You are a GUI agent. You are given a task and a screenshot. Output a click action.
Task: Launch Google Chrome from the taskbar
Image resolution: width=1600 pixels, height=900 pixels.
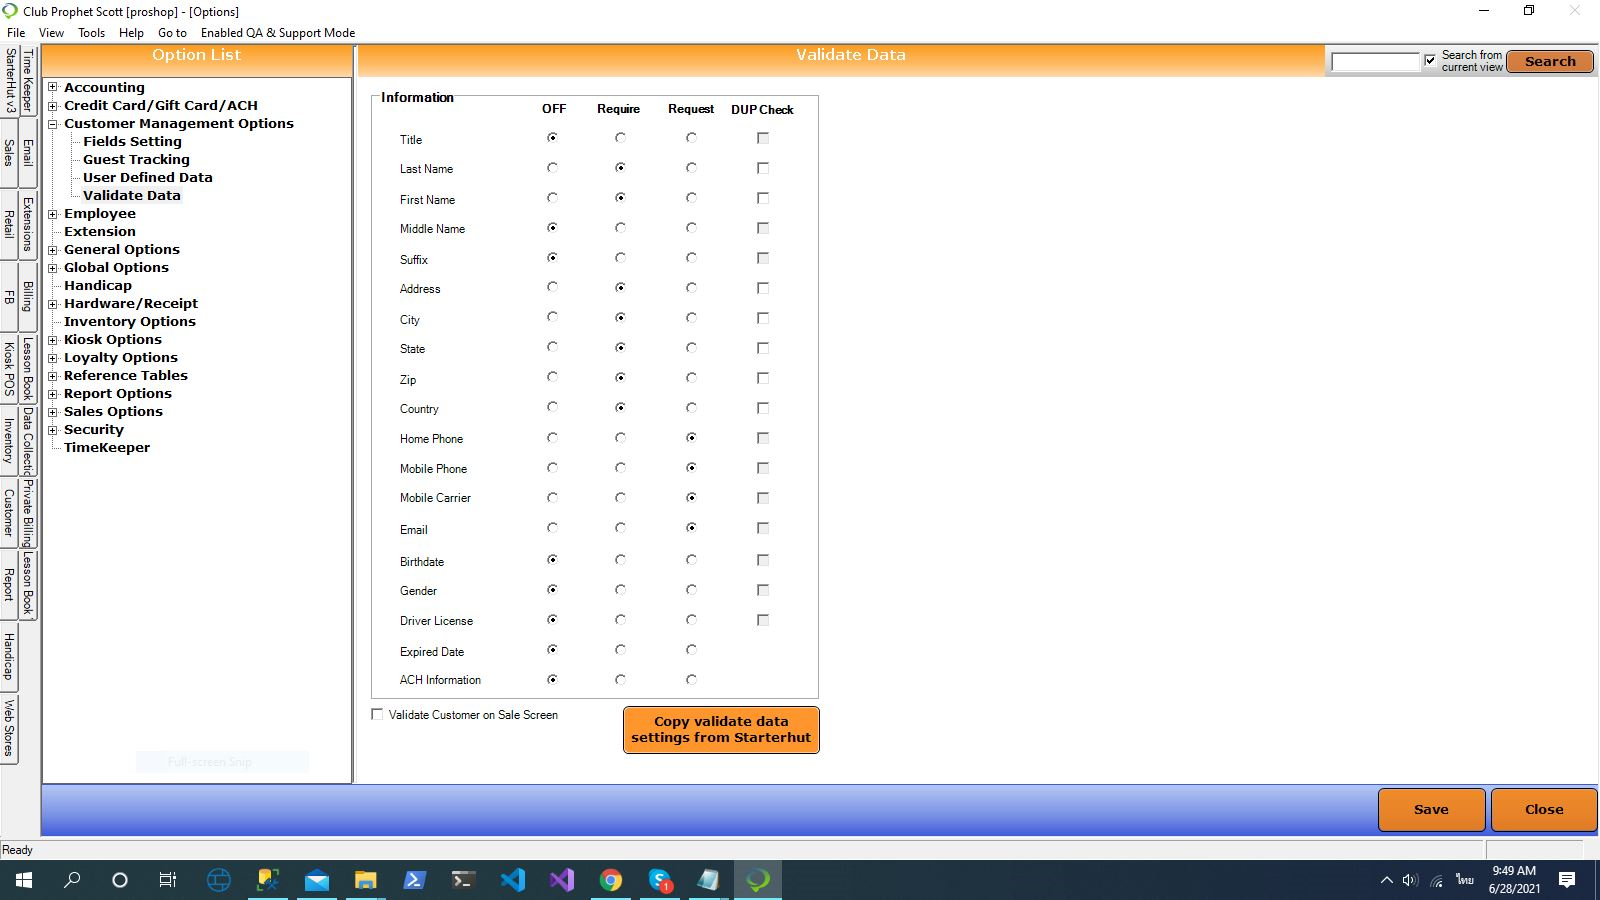(611, 880)
